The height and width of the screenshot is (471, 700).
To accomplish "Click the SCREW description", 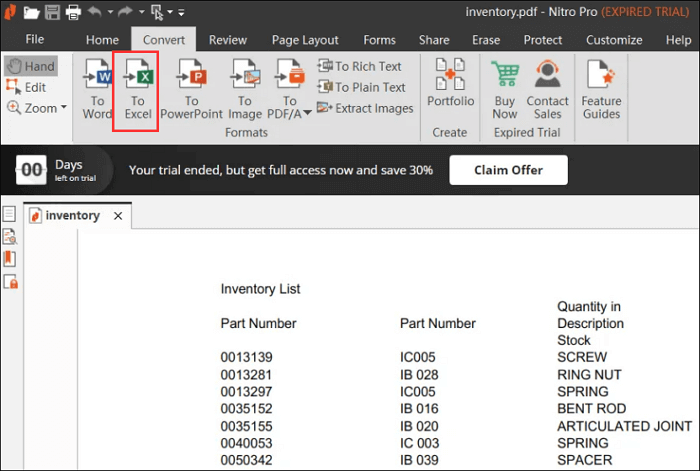I will (582, 357).
